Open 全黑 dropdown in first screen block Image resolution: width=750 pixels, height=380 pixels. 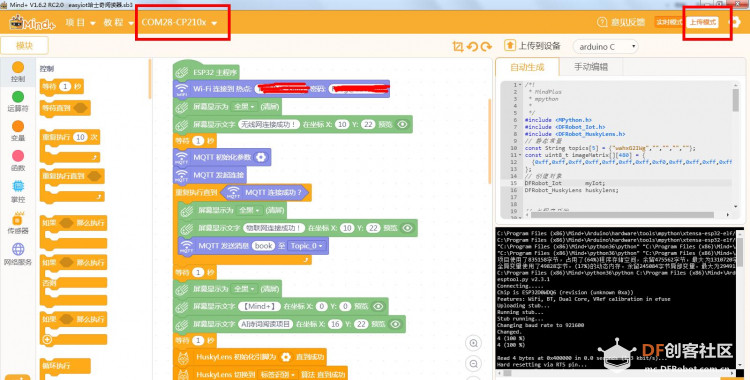click(245, 107)
